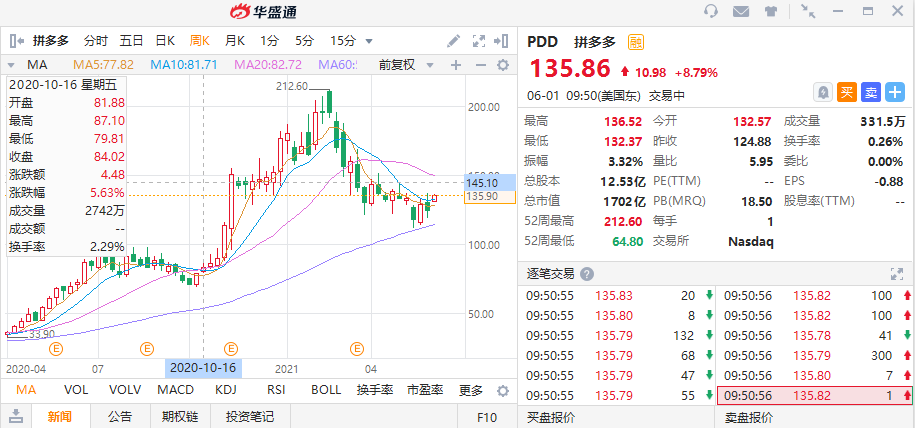Expand the 逐笔交易 panel icon

click(x=896, y=274)
